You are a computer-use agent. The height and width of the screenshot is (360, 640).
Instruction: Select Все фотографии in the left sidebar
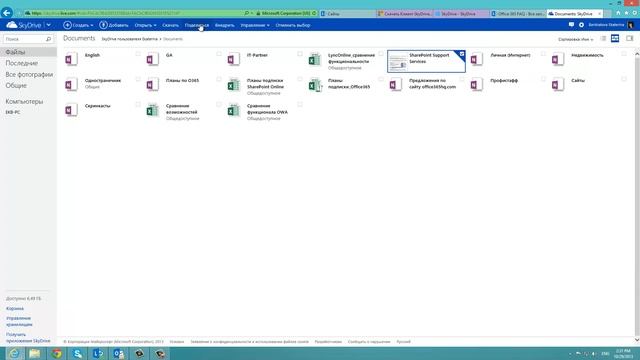click(28, 74)
